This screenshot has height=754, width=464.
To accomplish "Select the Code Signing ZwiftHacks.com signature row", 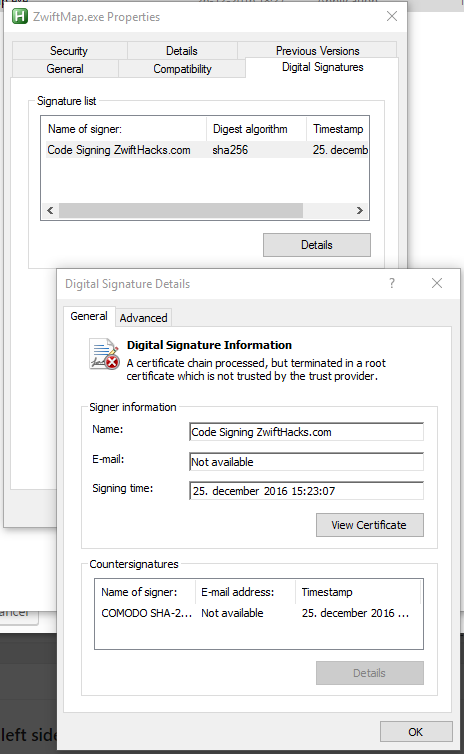I will click(x=207, y=150).
